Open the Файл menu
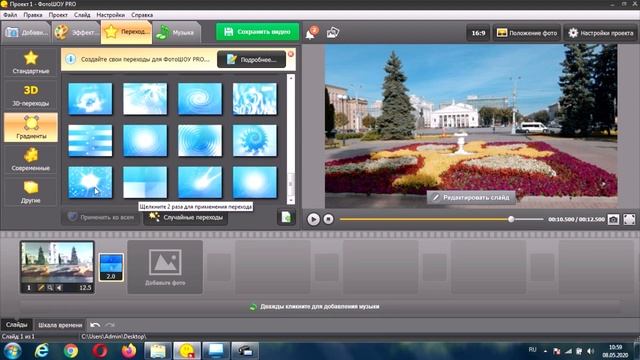 tap(10, 15)
